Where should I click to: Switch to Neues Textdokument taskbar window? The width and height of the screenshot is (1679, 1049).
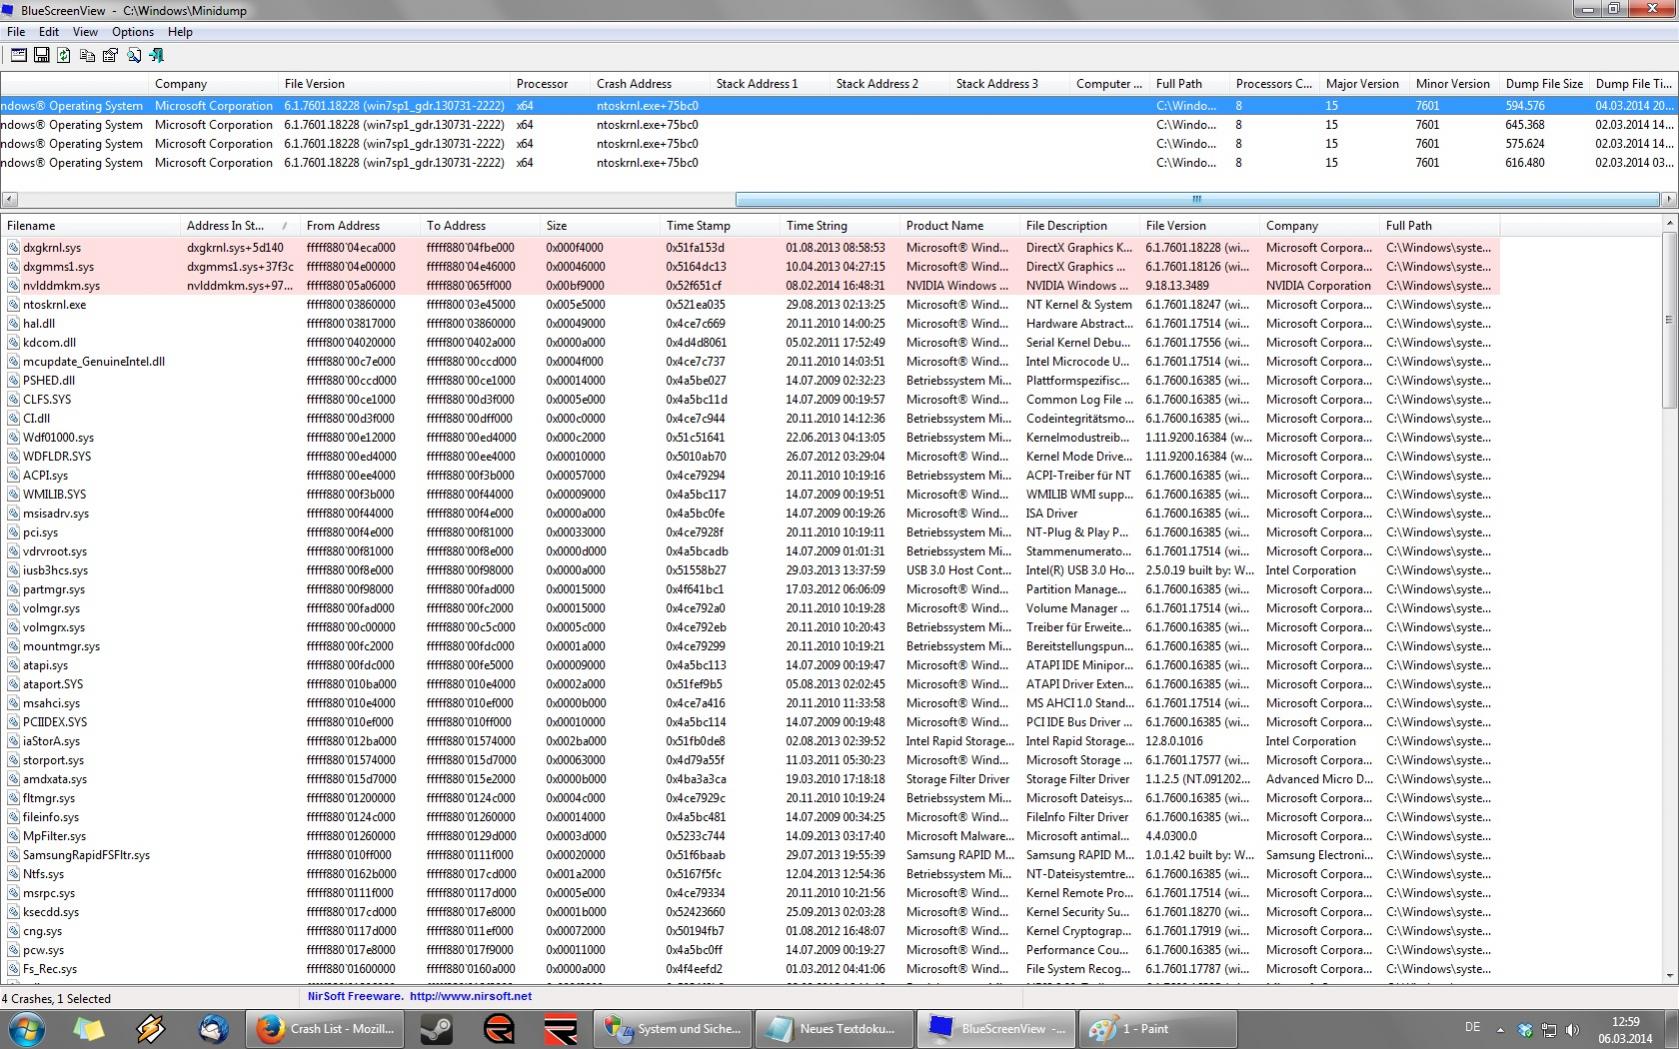point(835,1028)
